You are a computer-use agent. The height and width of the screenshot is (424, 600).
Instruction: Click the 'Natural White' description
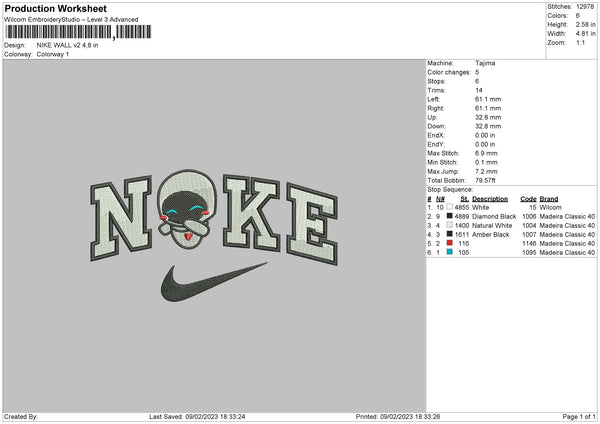(x=492, y=225)
